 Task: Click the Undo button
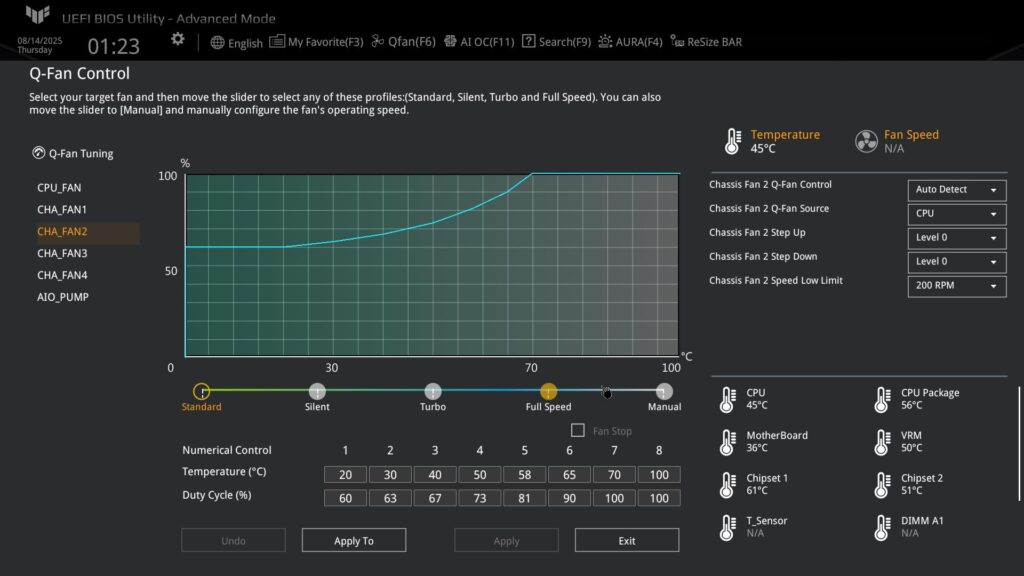(233, 540)
